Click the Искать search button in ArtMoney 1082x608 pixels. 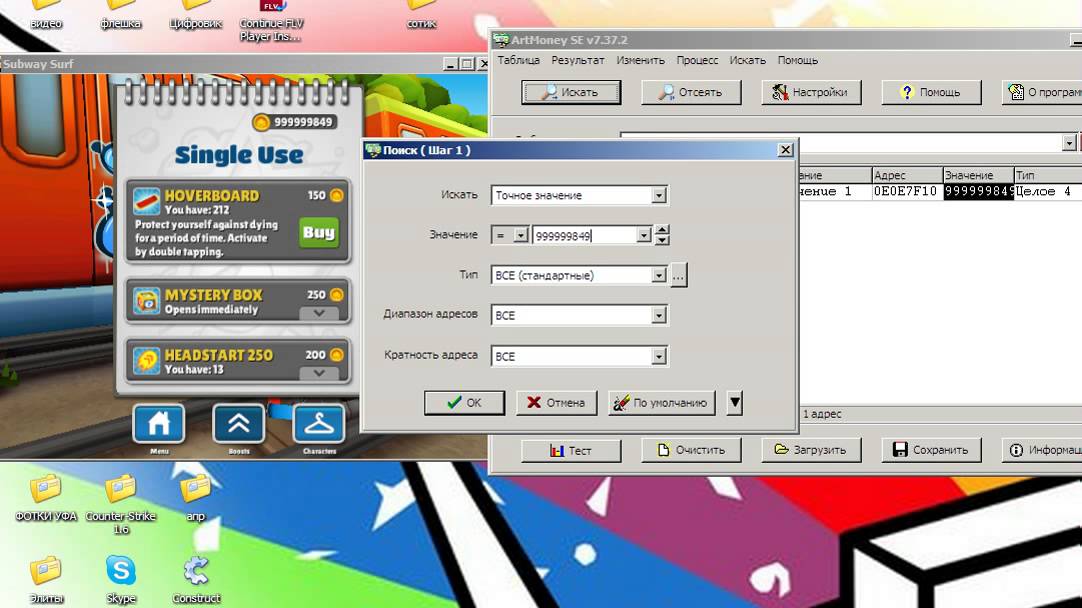tap(571, 92)
